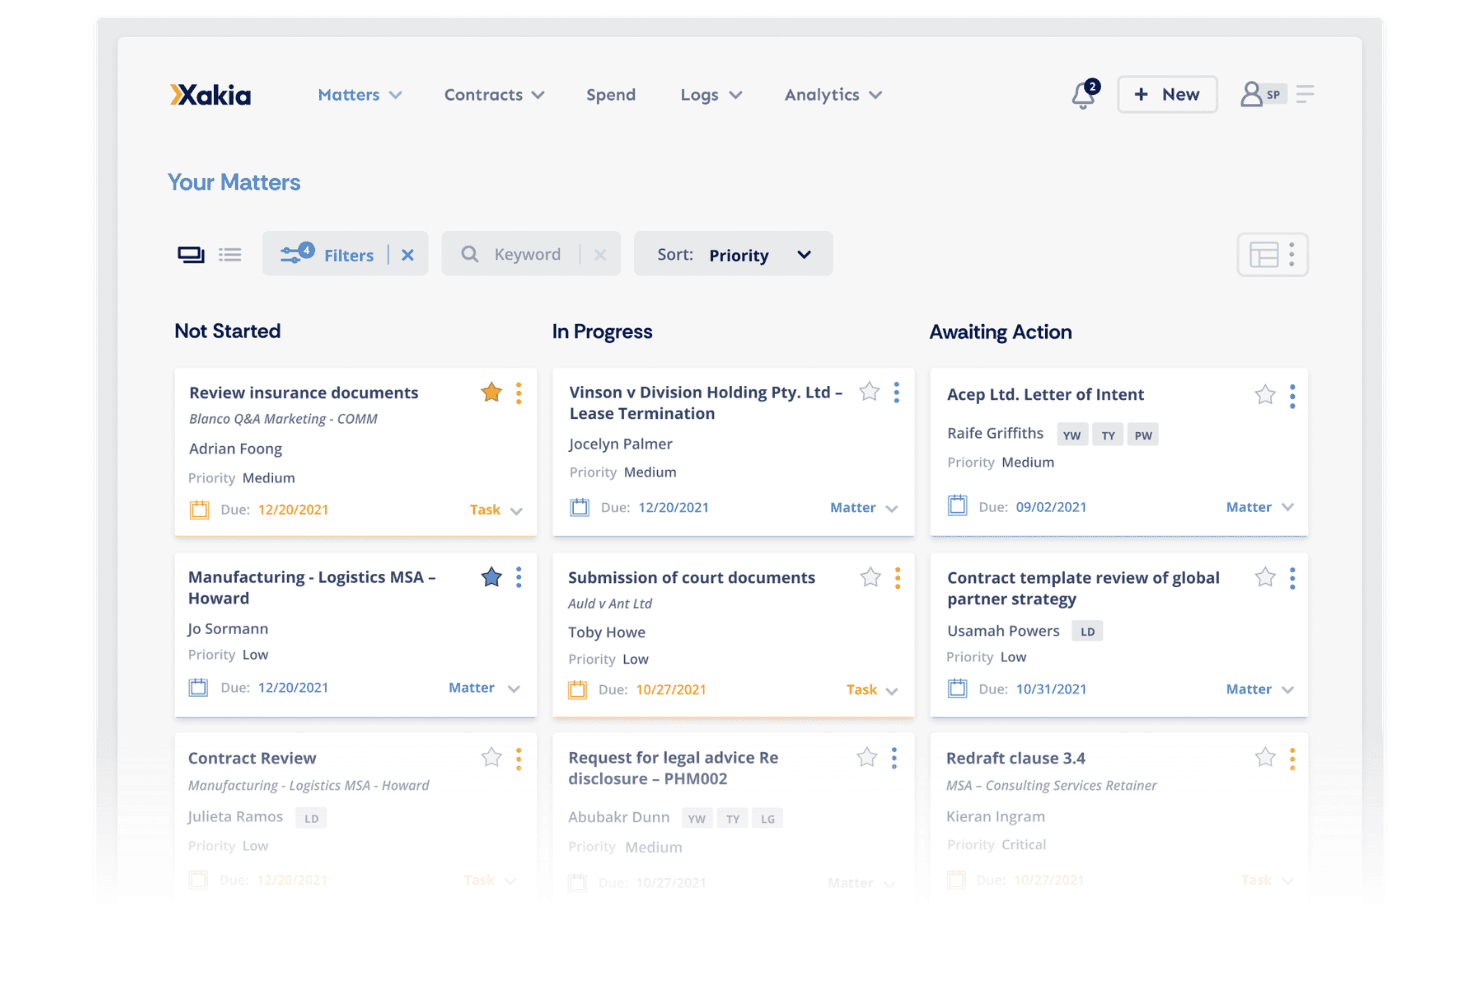The width and height of the screenshot is (1480, 987).
Task: Open the Matters menu
Action: (x=360, y=95)
